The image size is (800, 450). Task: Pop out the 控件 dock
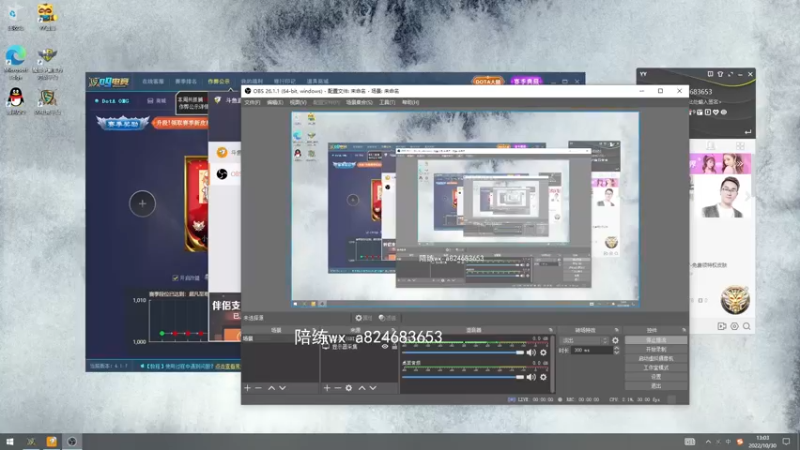(684, 330)
